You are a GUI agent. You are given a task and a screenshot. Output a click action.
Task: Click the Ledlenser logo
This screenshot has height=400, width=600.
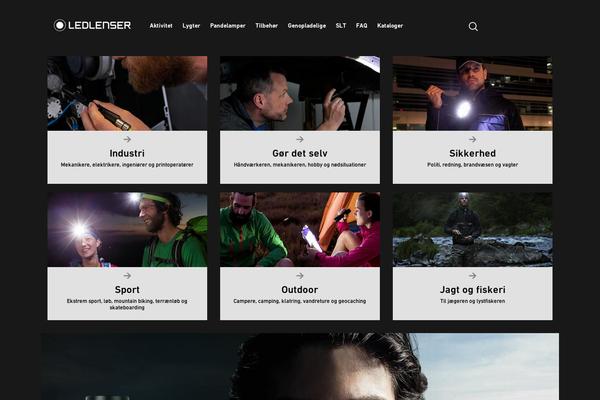[x=92, y=25]
